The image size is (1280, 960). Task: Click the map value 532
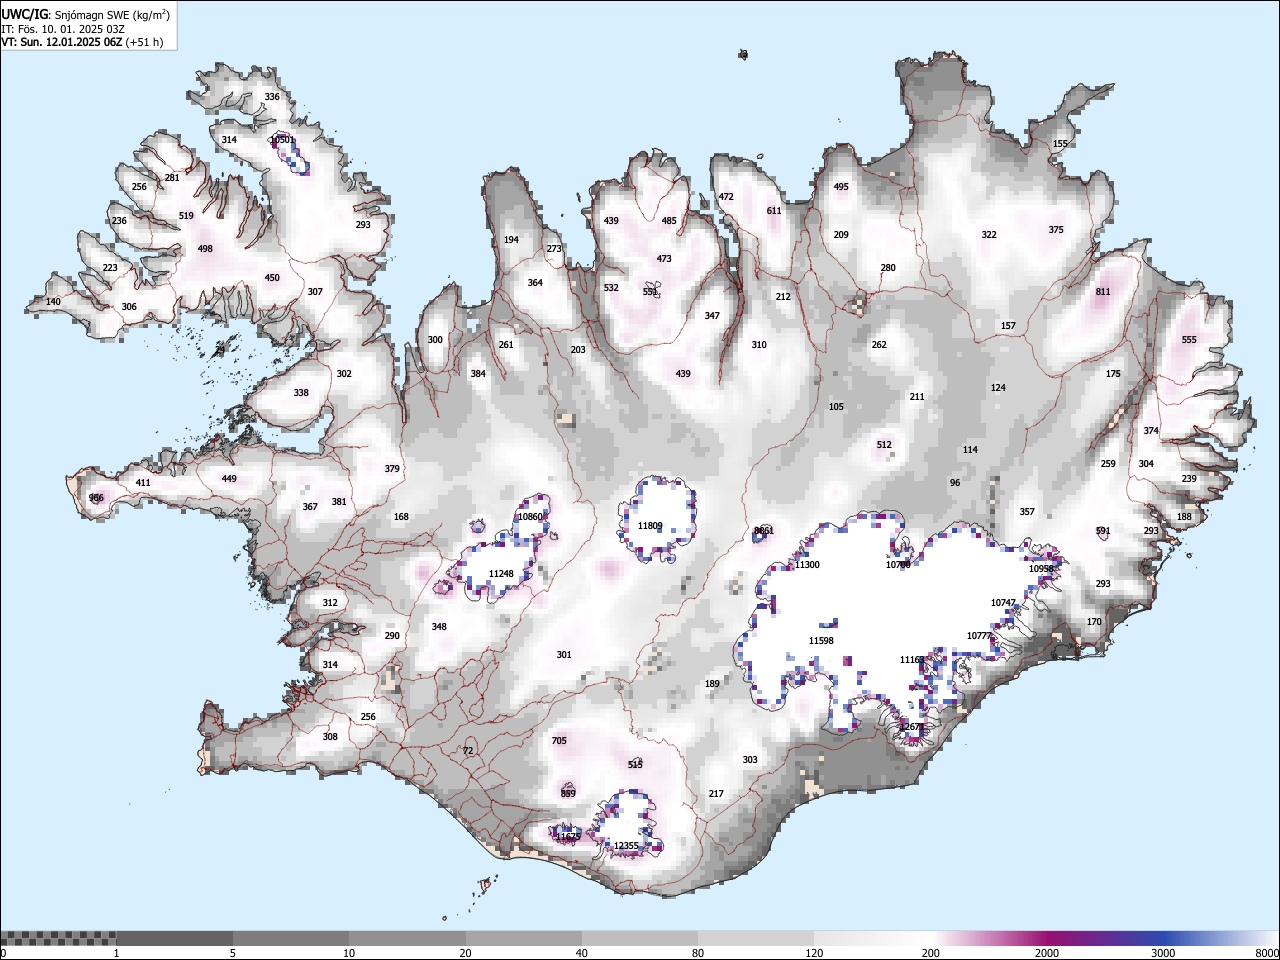click(x=611, y=288)
